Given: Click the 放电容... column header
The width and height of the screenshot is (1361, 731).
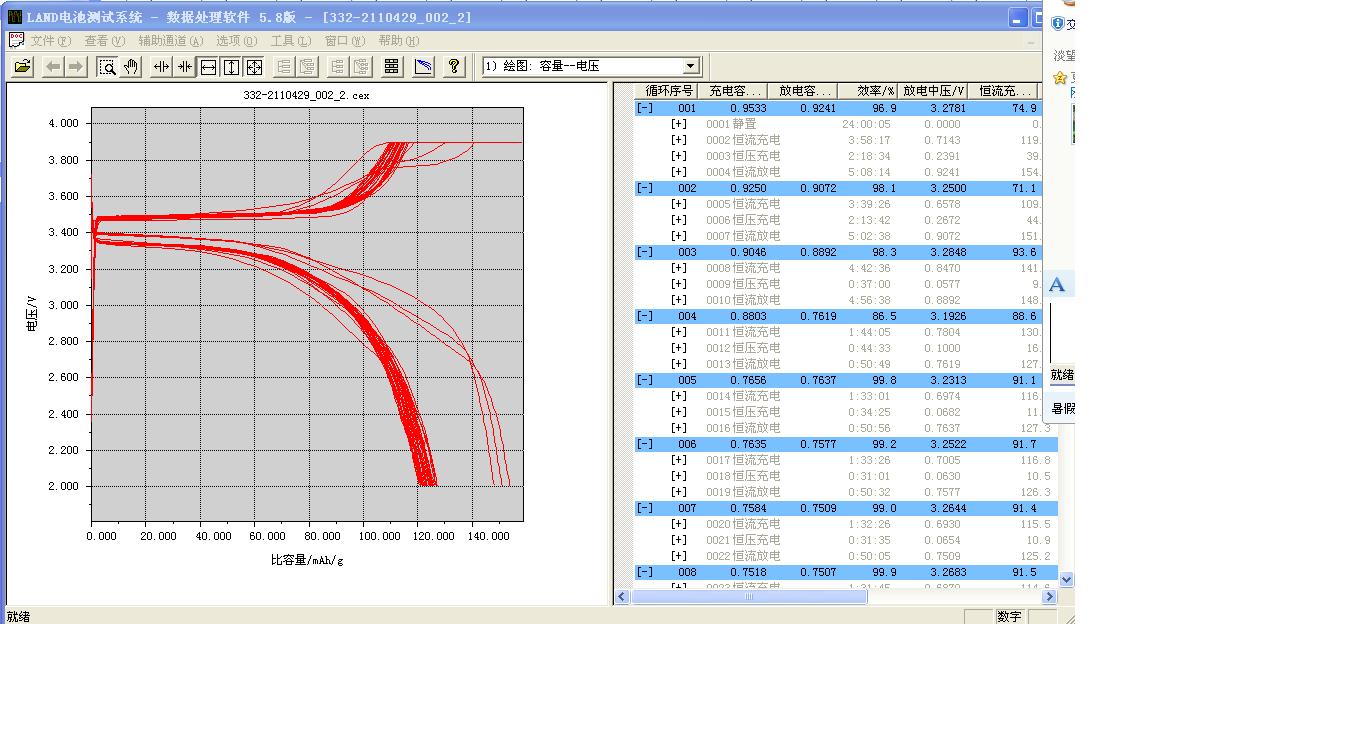Looking at the screenshot, I should pos(802,91).
